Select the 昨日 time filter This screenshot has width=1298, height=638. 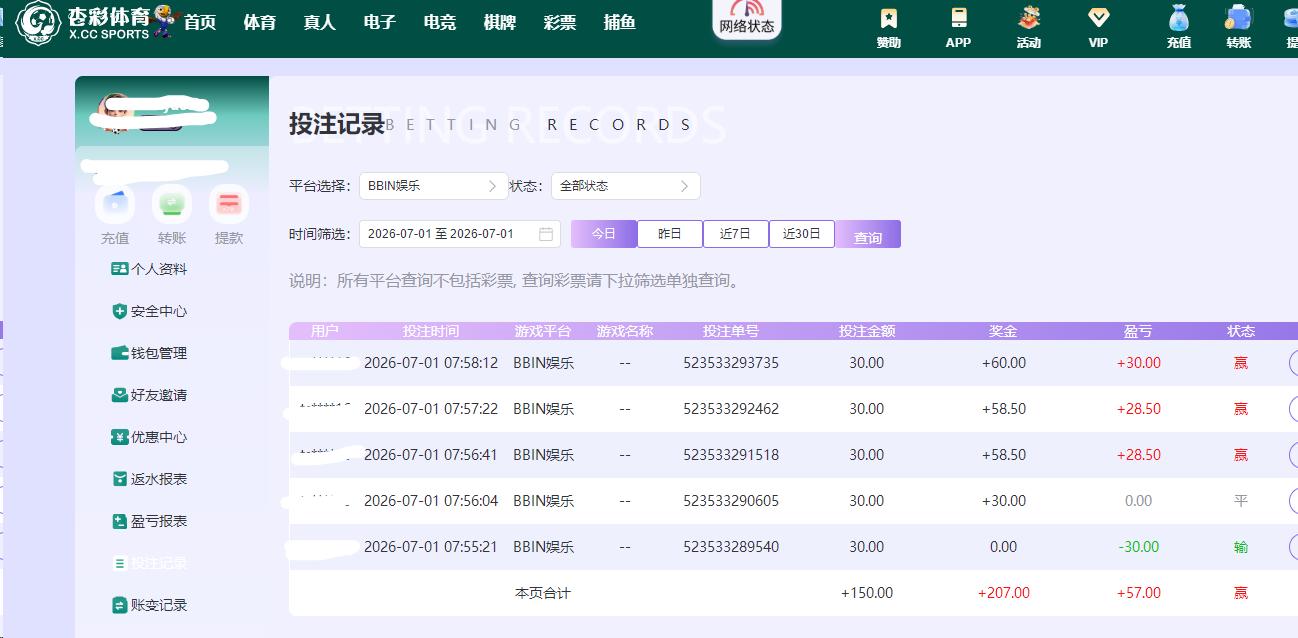670,234
